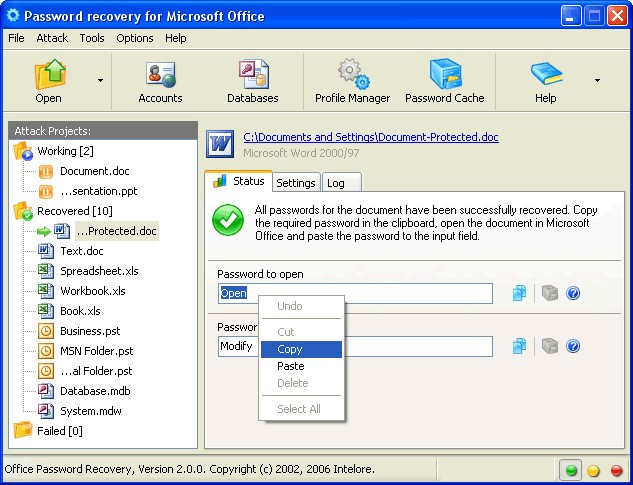Click the Excel icon beside Spreadsheet.xls
This screenshot has height=485, width=633.
(46, 271)
